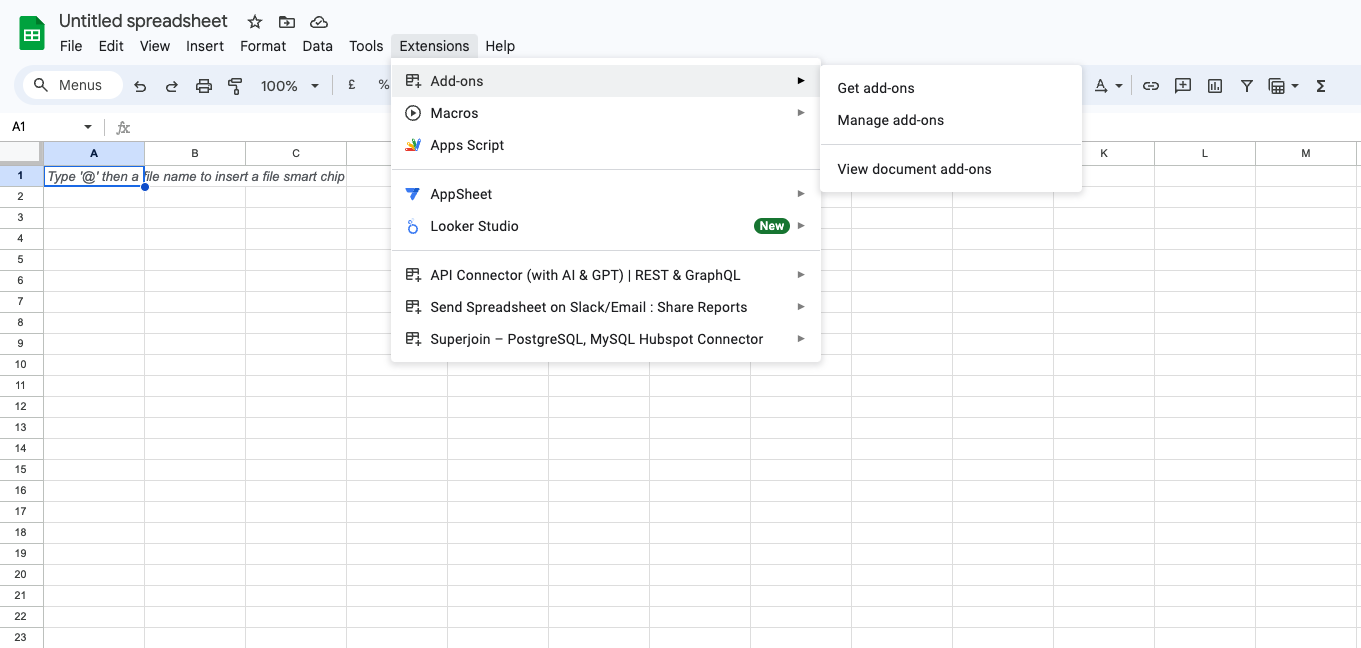Expand the AppSheet submenu arrow
This screenshot has height=648, width=1361.
click(x=801, y=194)
